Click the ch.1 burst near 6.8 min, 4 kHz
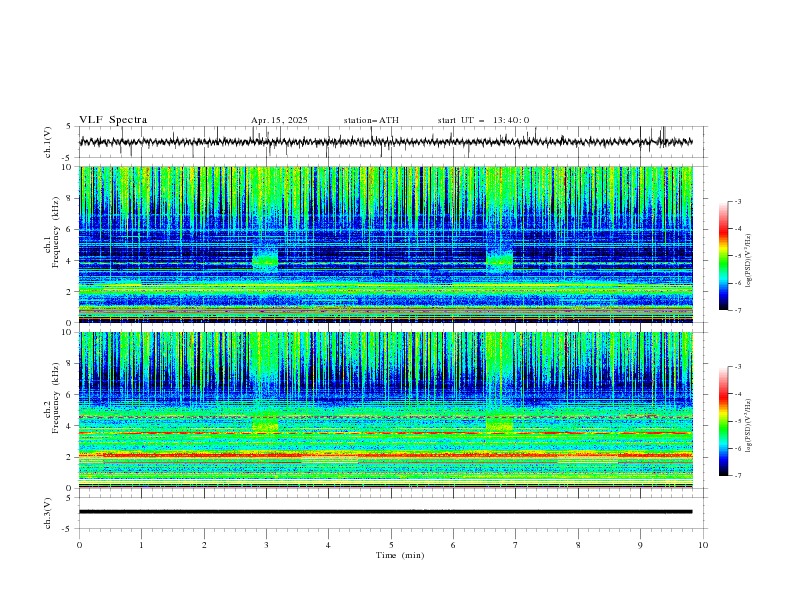Image resolution: width=792 pixels, height=612 pixels. click(x=500, y=261)
